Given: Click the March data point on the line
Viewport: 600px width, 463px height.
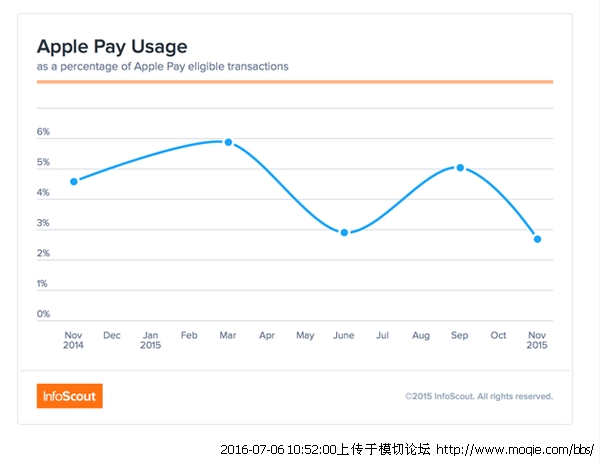Looking at the screenshot, I should click(228, 142).
